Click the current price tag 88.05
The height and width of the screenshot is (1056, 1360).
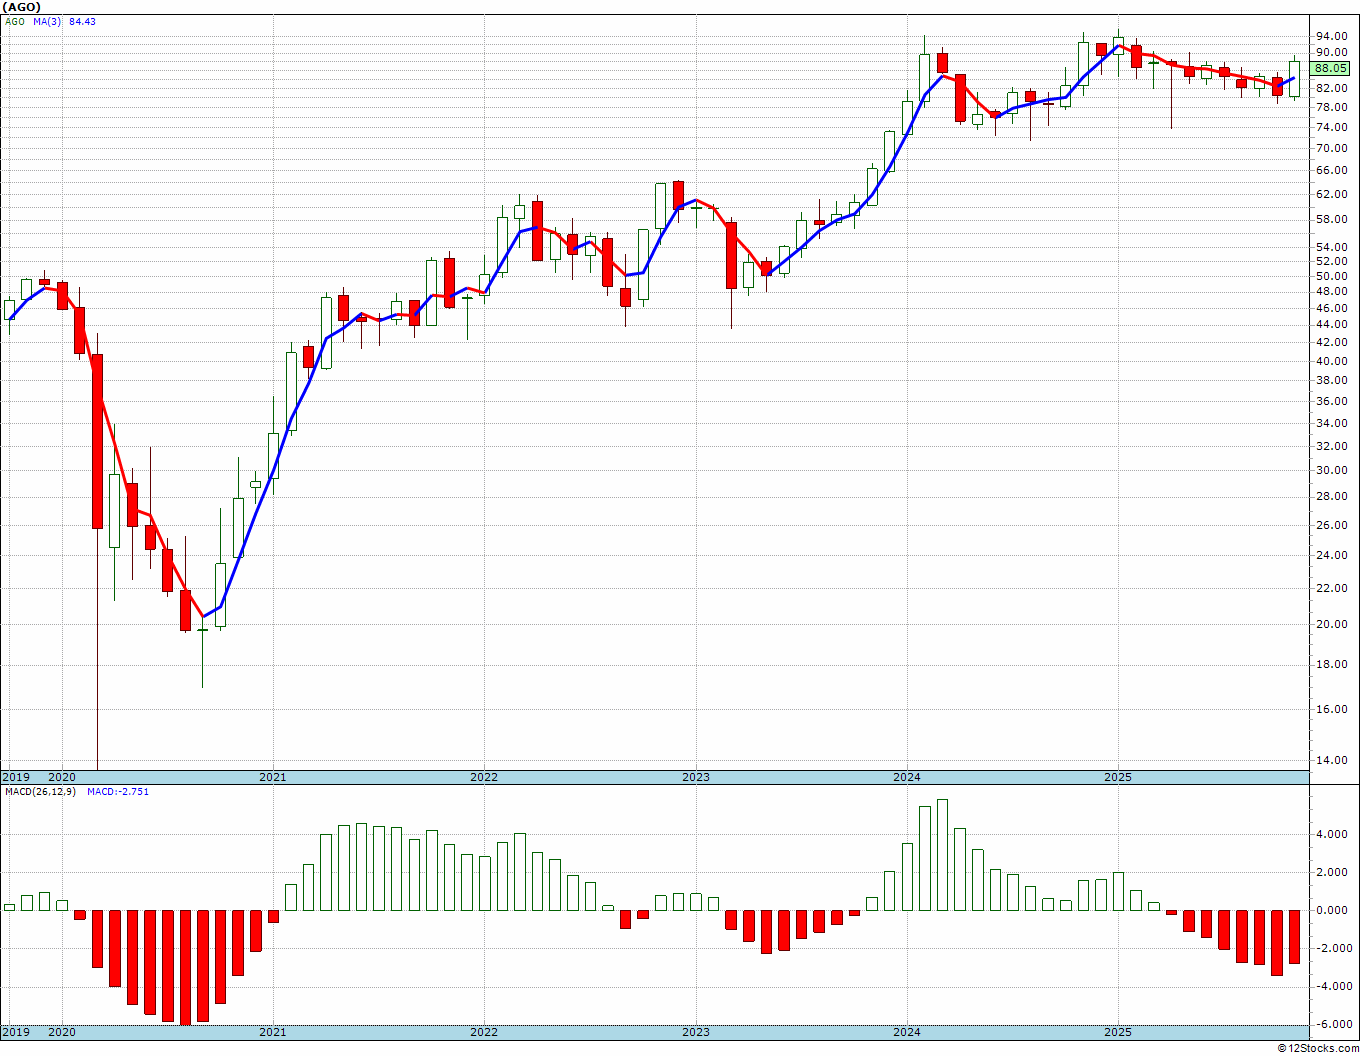pos(1331,68)
